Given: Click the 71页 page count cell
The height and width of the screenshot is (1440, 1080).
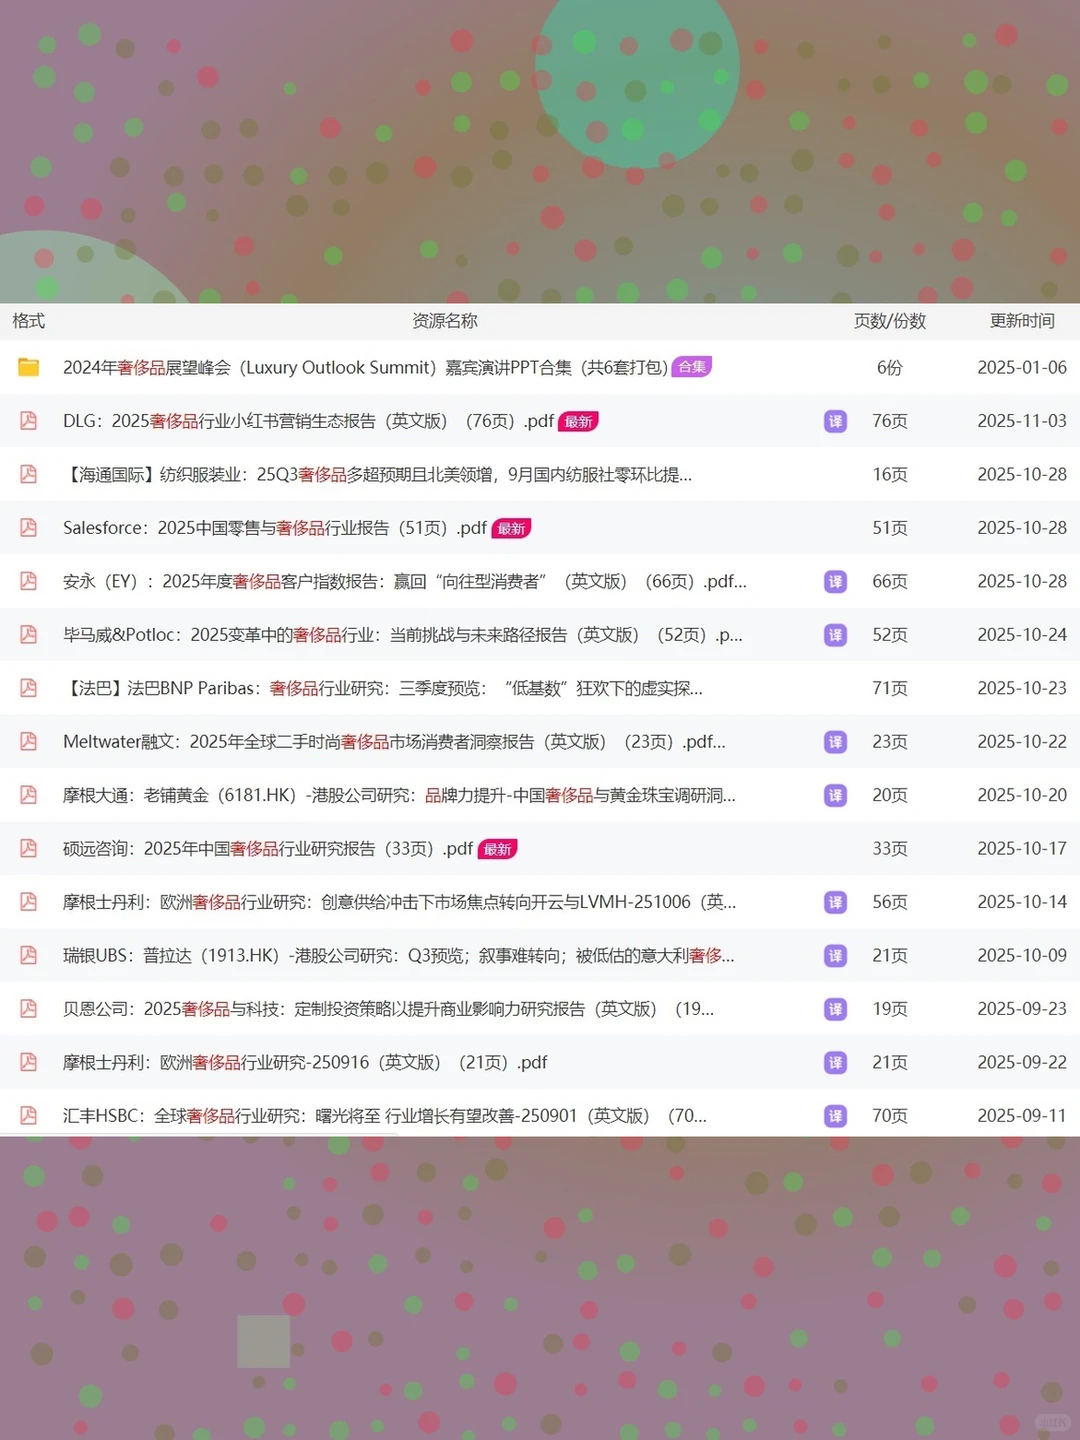Looking at the screenshot, I should pyautogui.click(x=890, y=688).
